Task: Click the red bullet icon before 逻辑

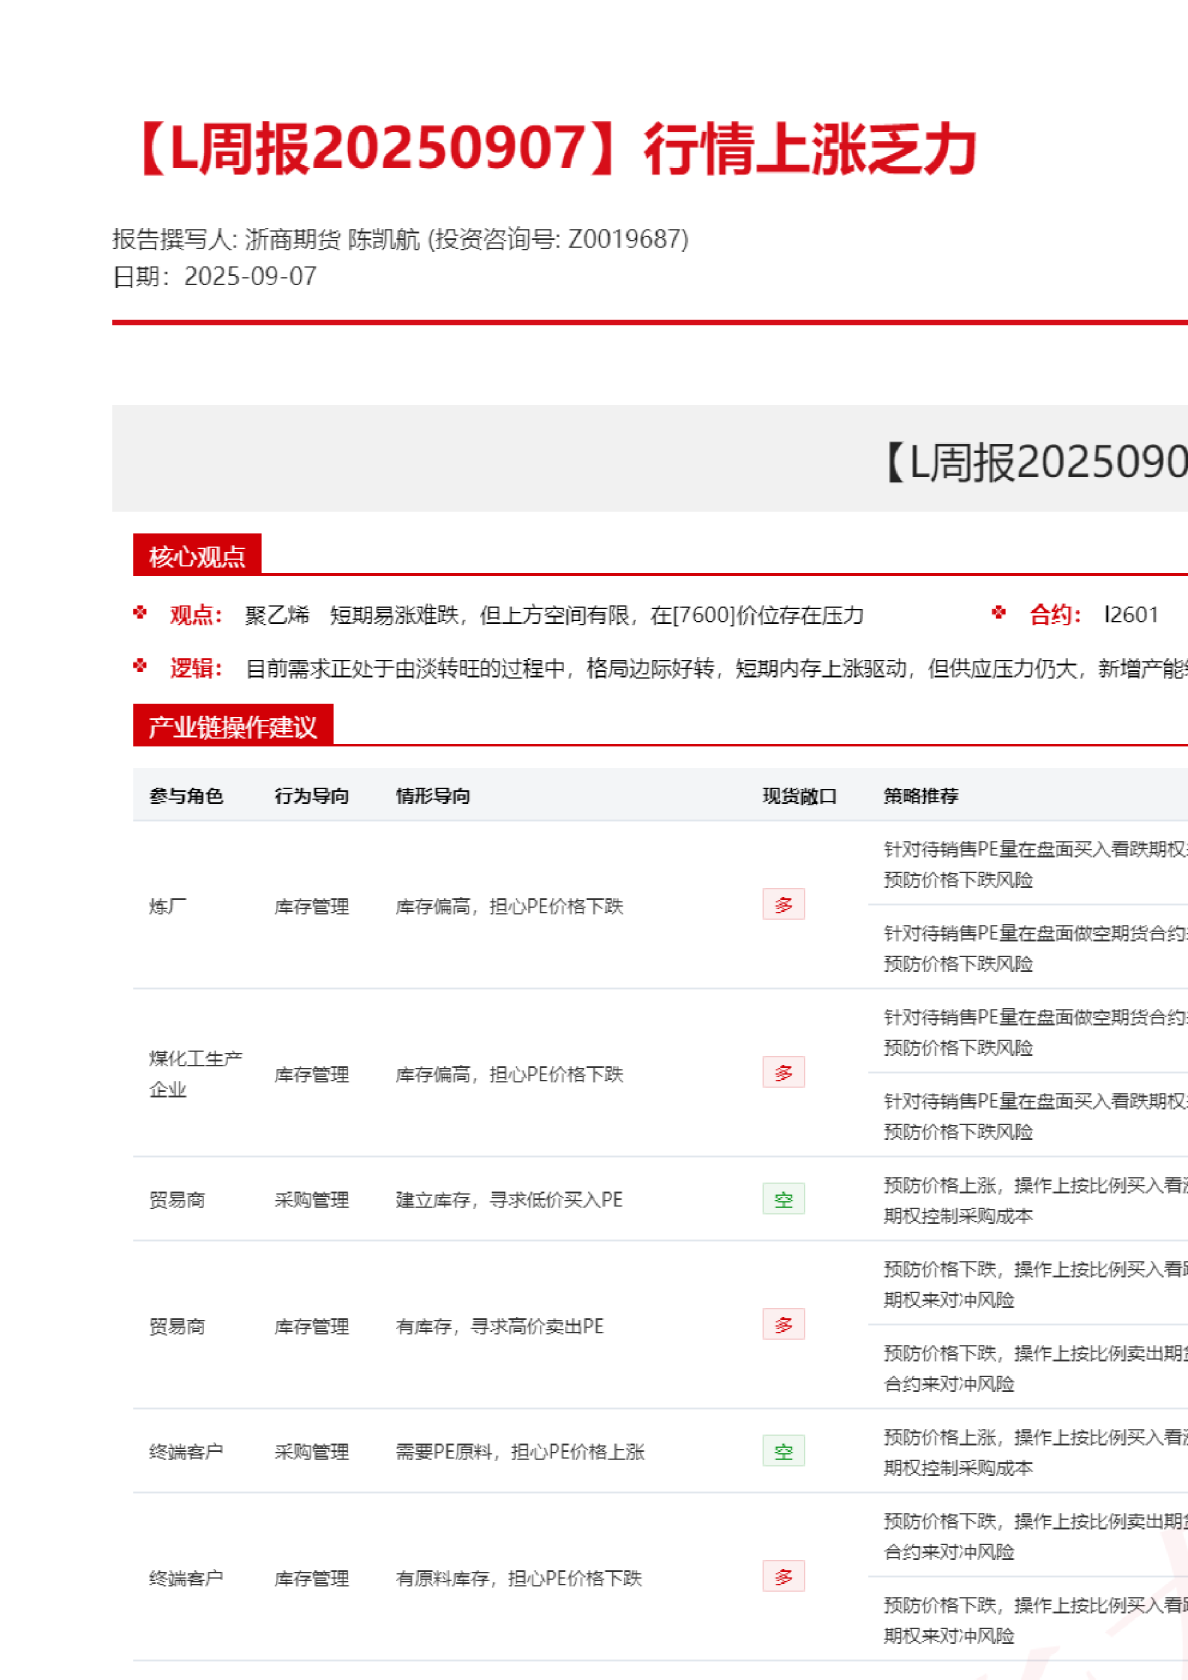Action: tap(140, 666)
